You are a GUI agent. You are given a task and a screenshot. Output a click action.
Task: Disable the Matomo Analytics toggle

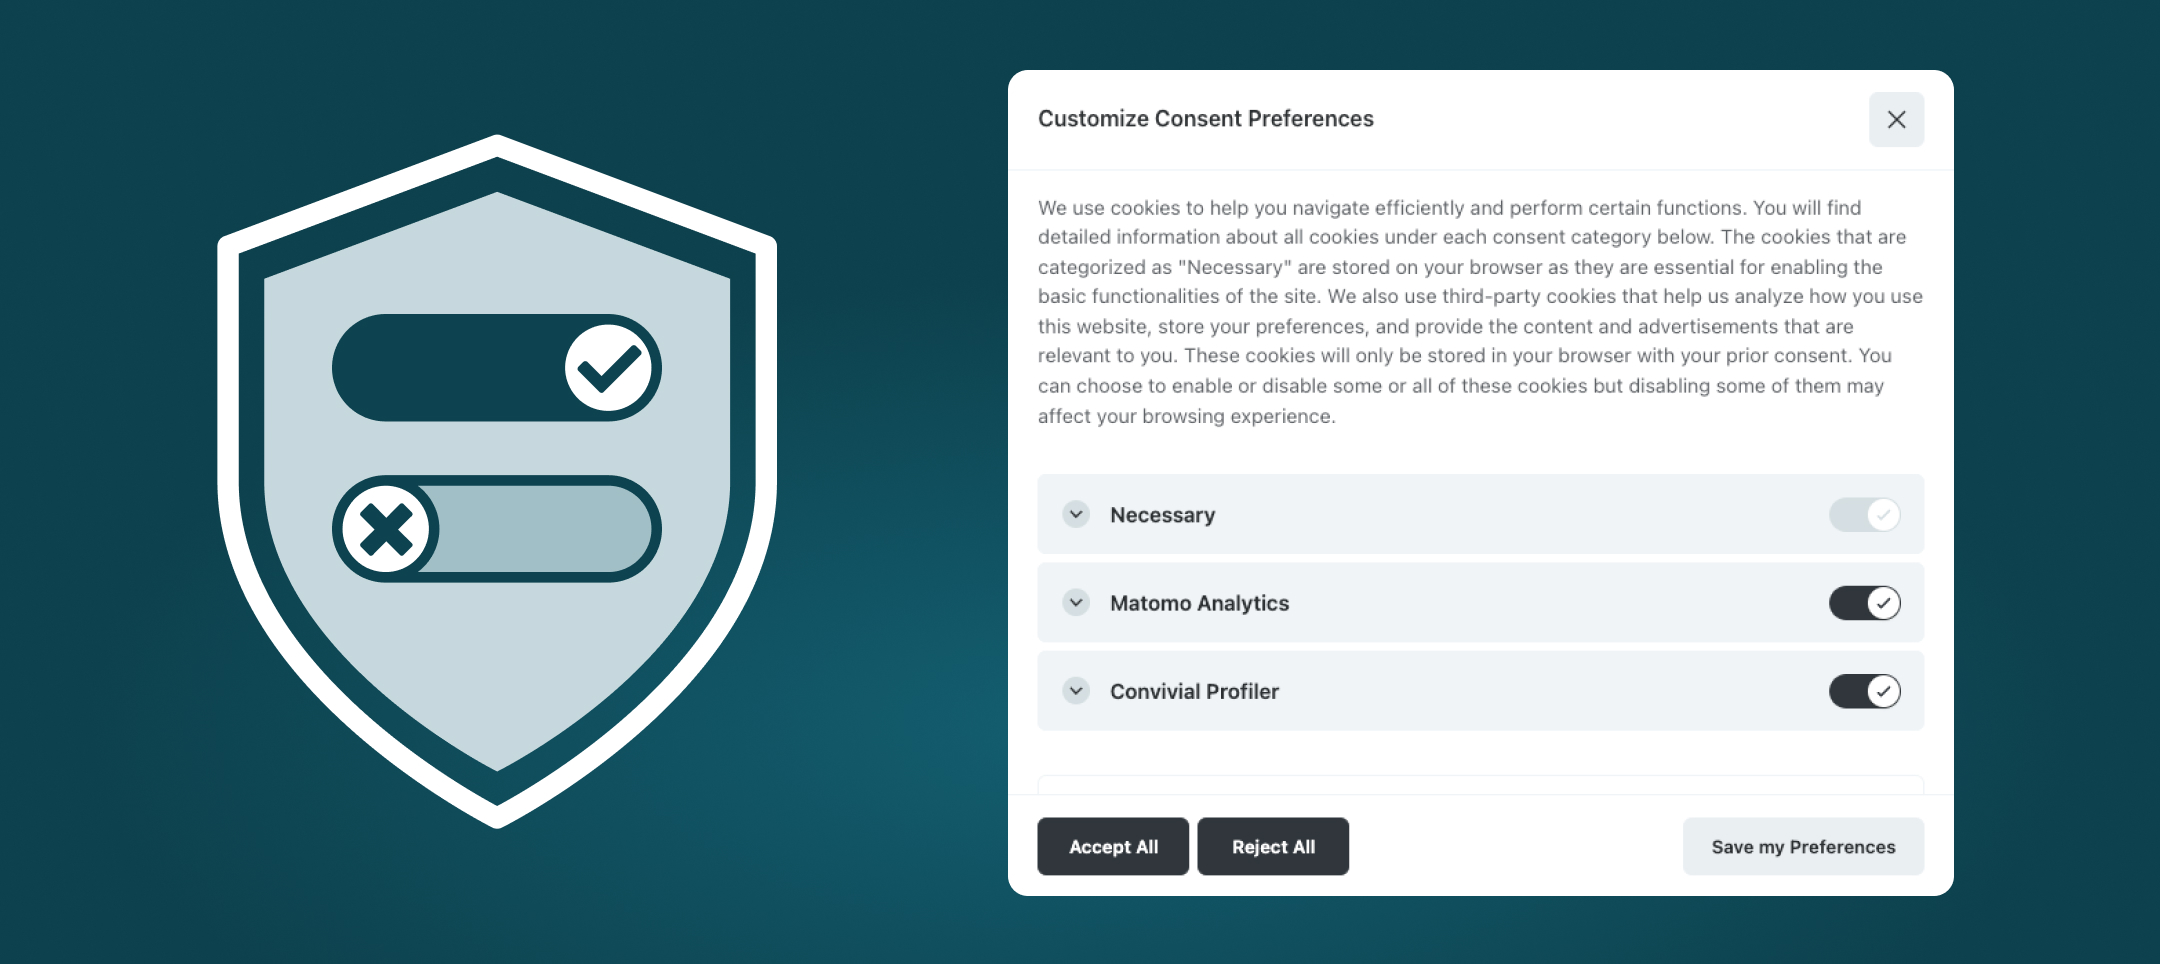(x=1864, y=603)
